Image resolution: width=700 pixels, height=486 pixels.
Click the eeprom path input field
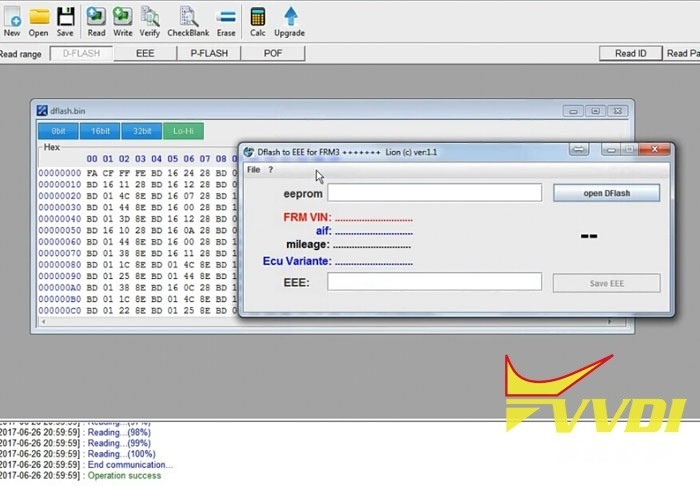coord(434,193)
